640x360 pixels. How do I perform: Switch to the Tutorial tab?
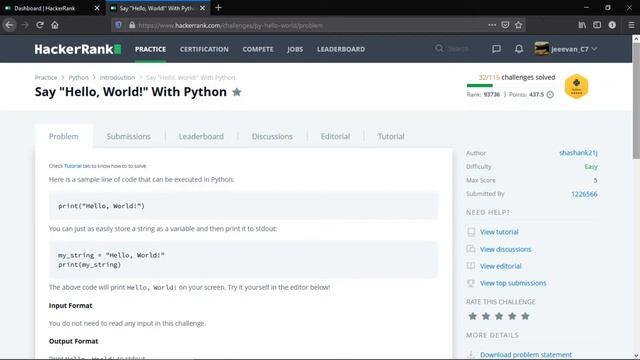pos(391,136)
